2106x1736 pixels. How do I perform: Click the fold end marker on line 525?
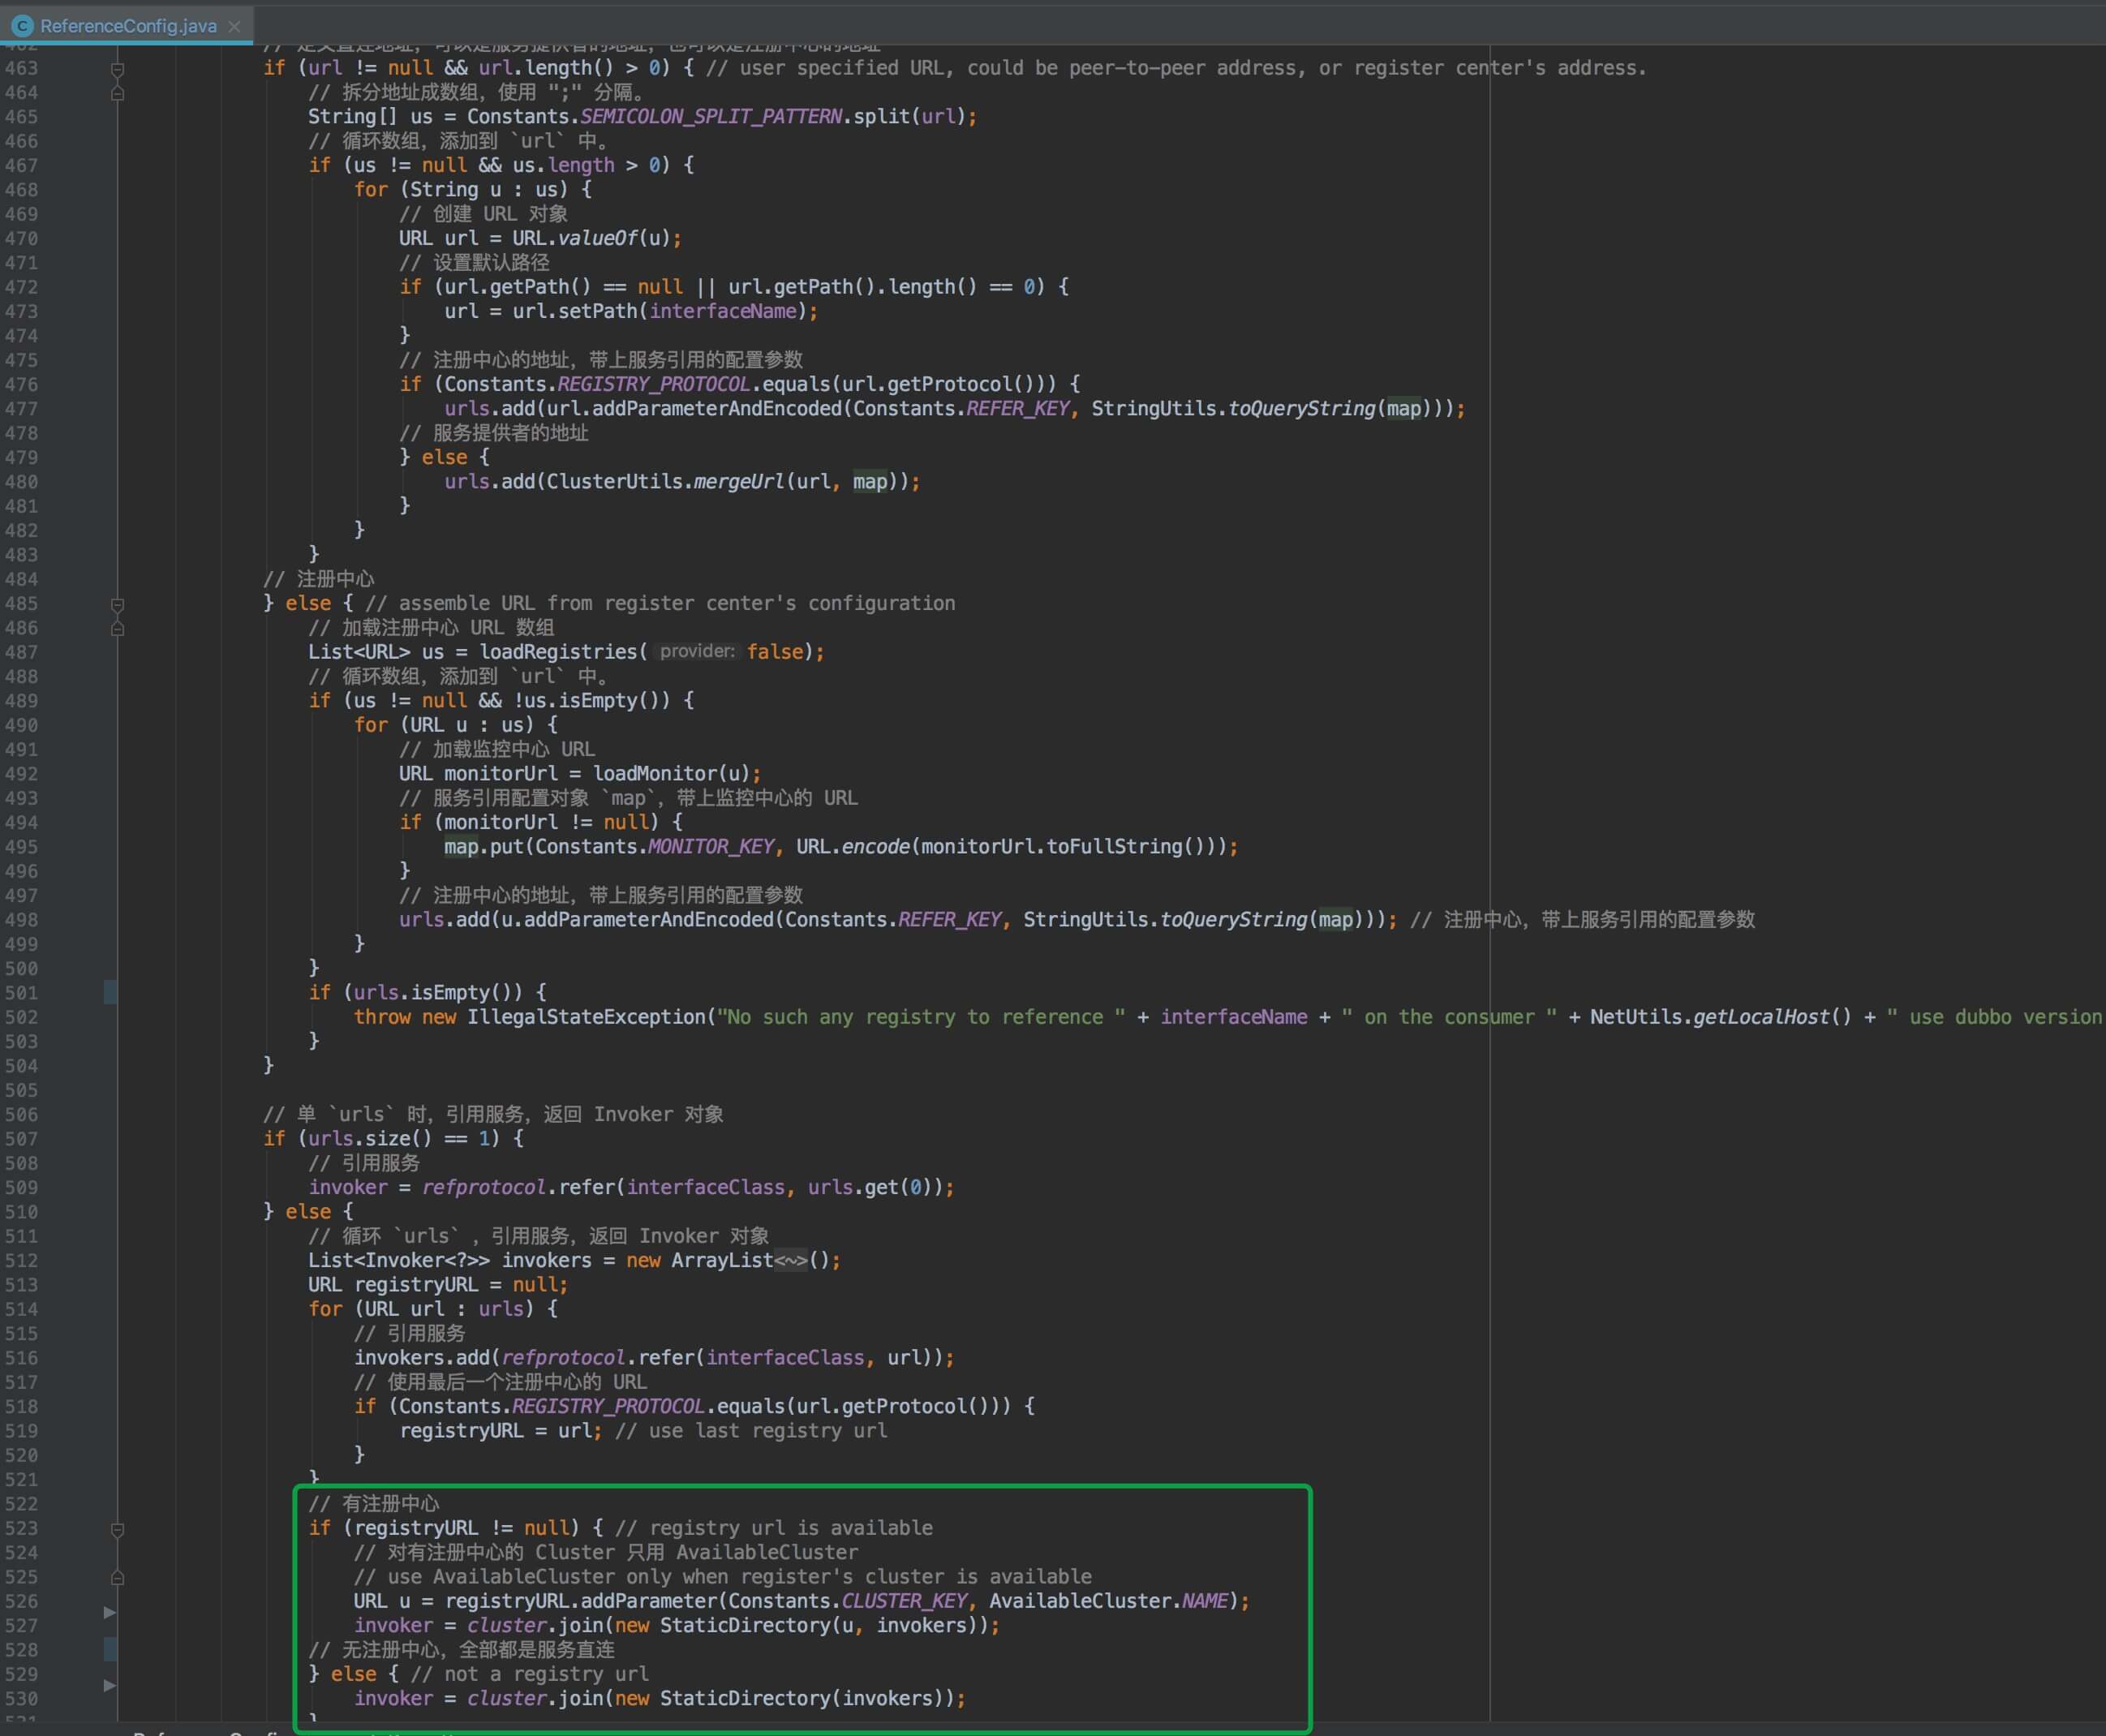click(117, 1578)
